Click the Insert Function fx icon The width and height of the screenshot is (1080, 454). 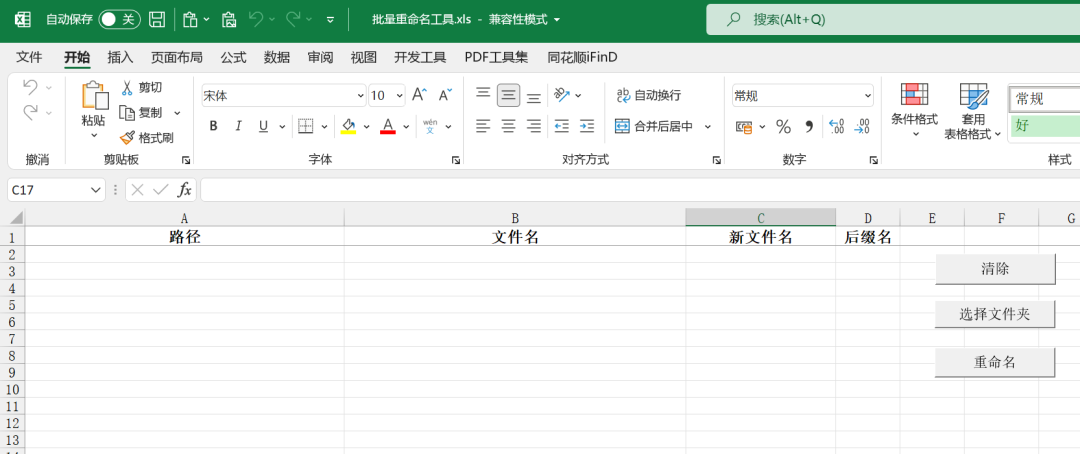pyautogui.click(x=185, y=190)
